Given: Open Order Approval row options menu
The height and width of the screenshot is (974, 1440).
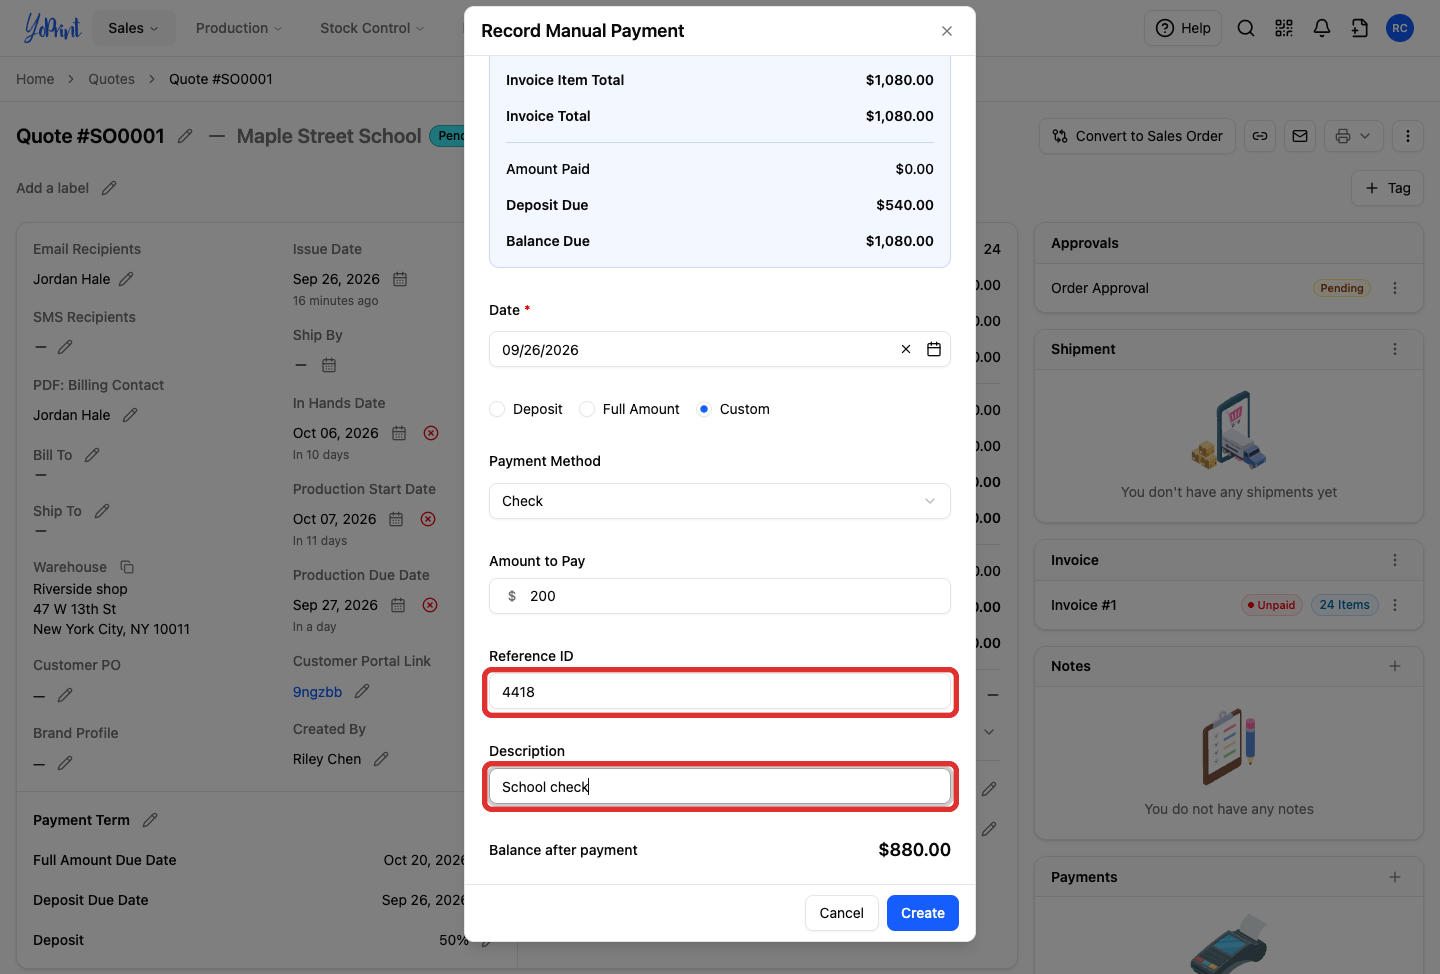Looking at the screenshot, I should 1395,288.
